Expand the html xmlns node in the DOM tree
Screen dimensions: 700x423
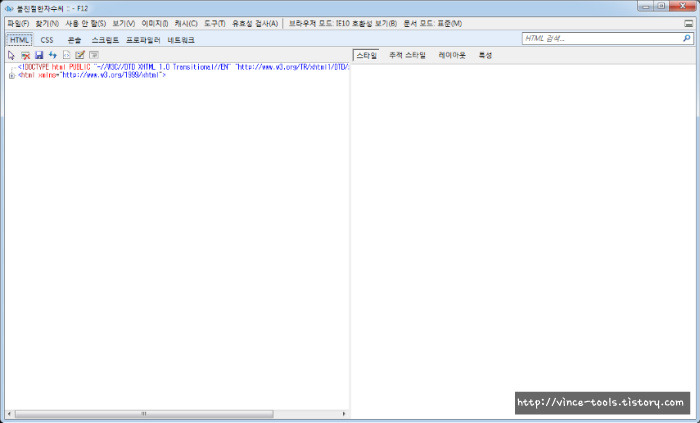click(x=12, y=76)
